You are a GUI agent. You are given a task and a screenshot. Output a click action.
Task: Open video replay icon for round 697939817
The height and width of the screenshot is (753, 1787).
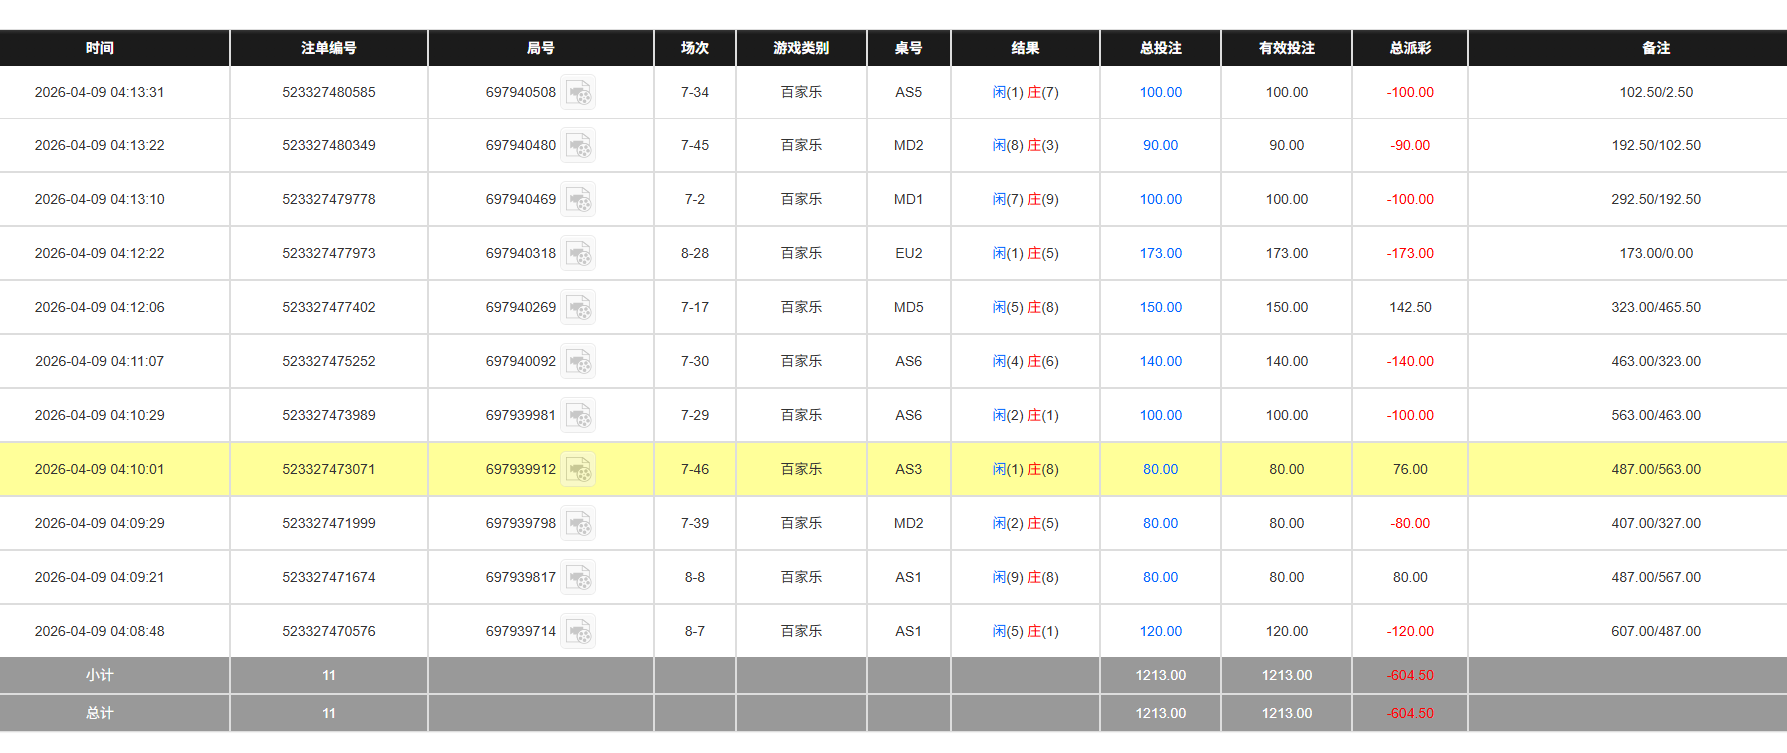(578, 578)
